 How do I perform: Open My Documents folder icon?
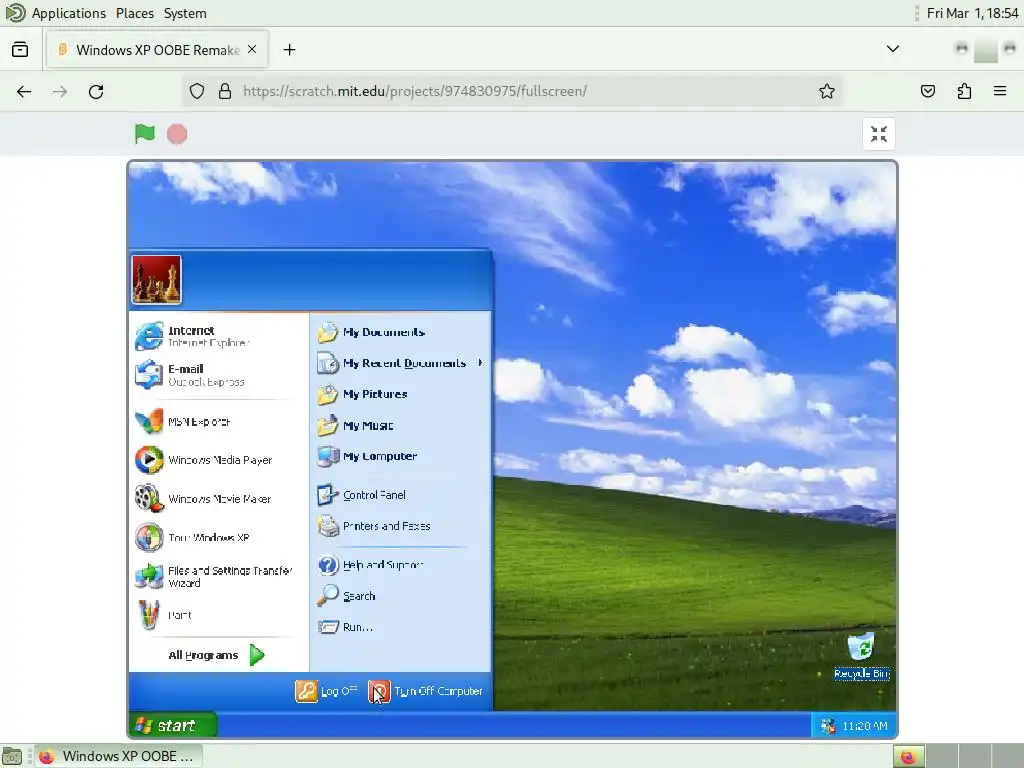(328, 332)
